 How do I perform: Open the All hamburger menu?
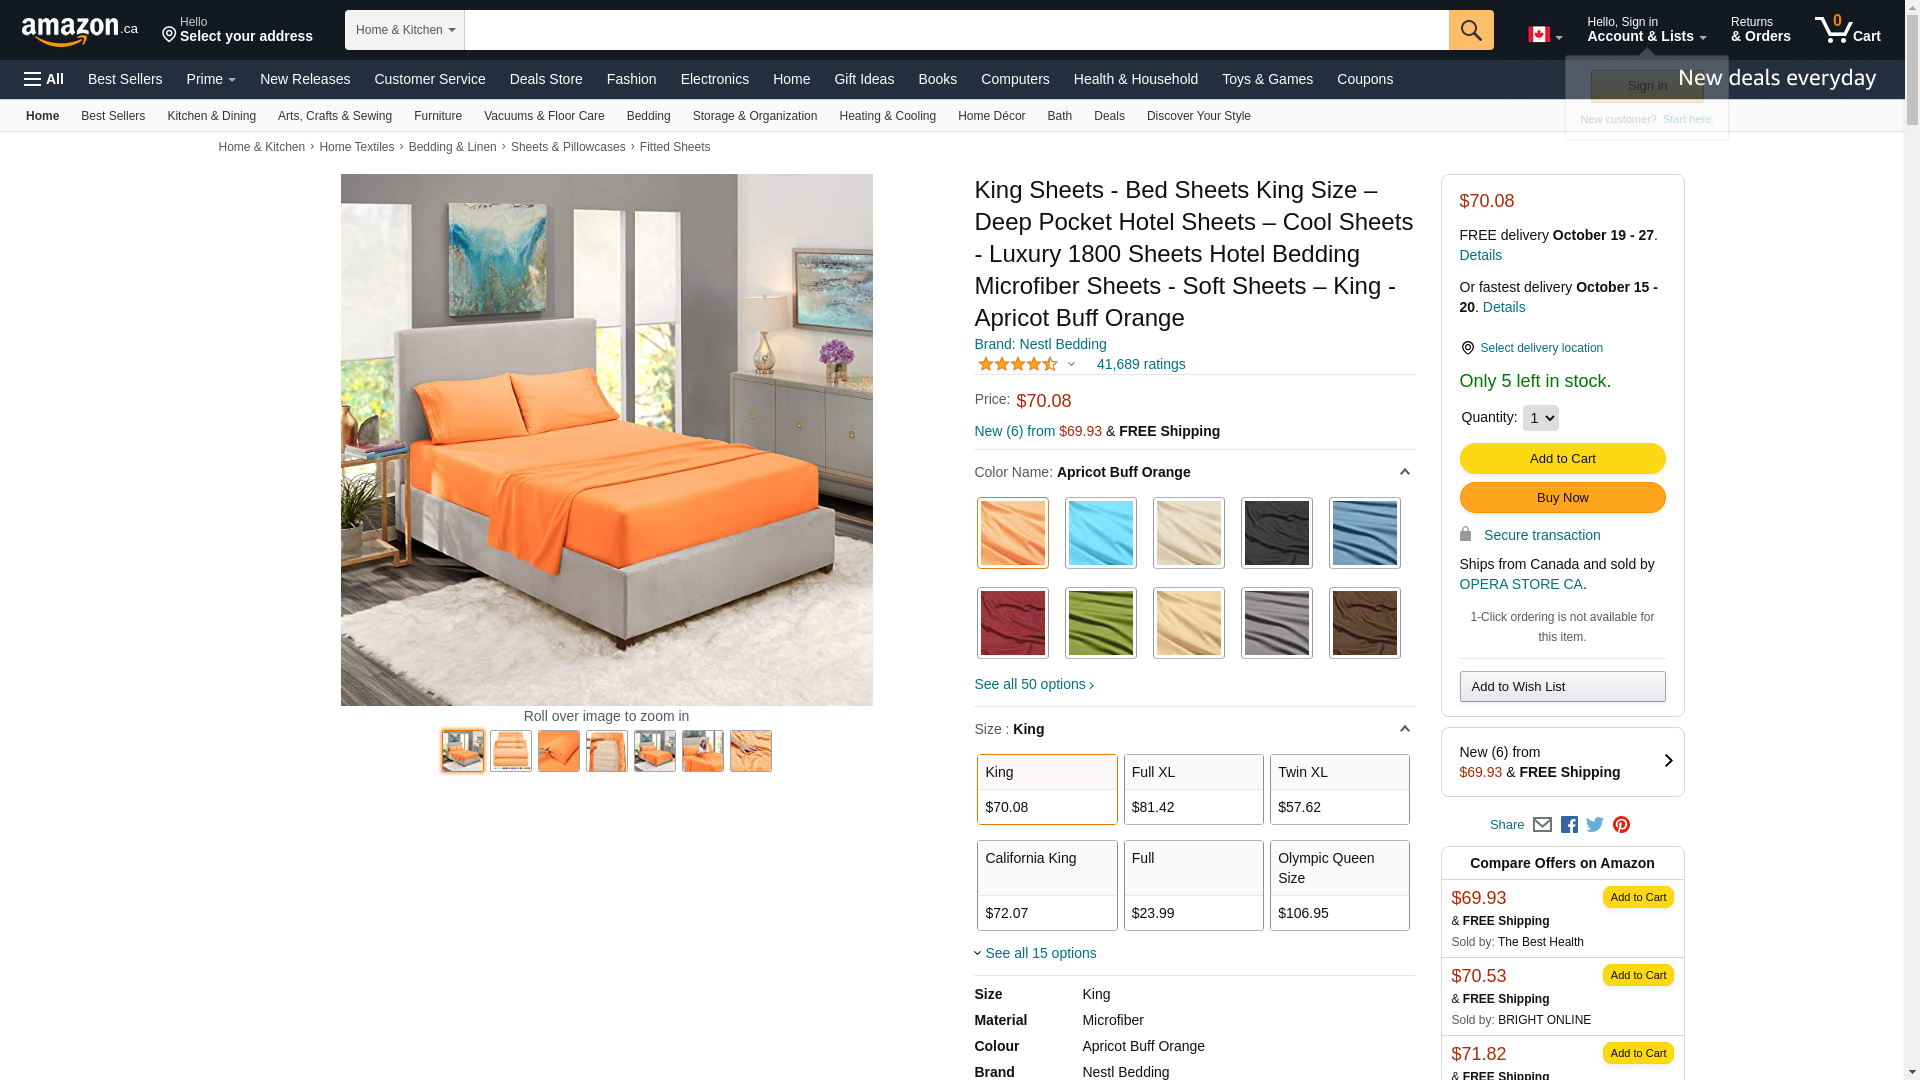tap(44, 79)
